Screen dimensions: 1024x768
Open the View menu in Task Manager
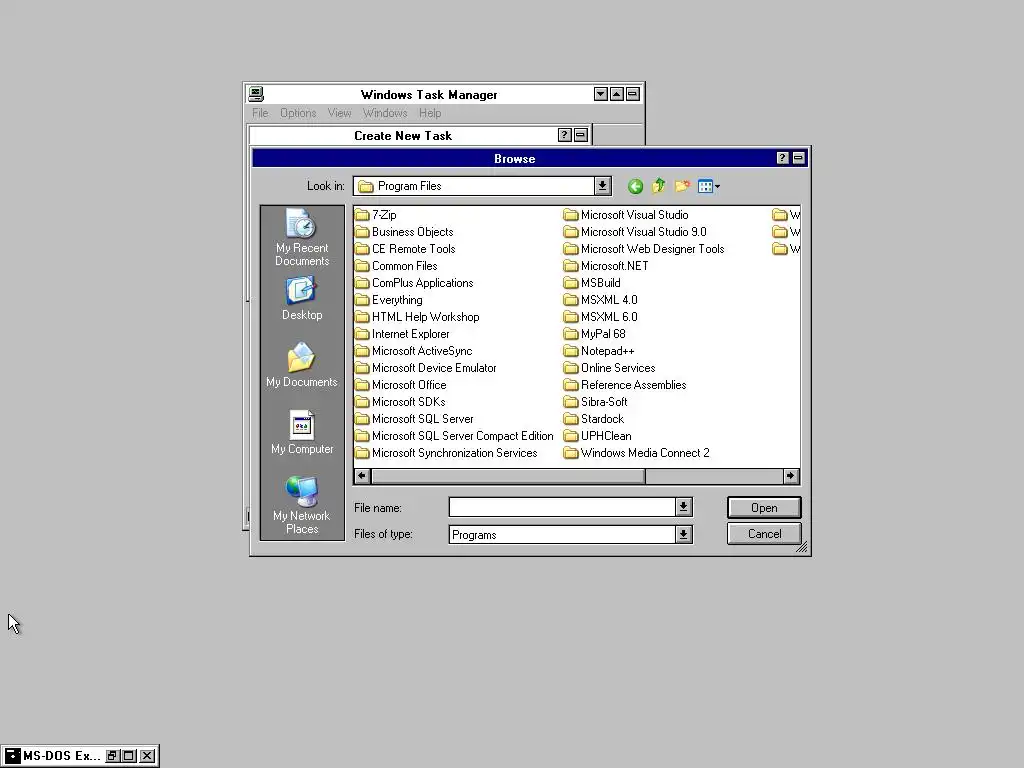pos(340,113)
